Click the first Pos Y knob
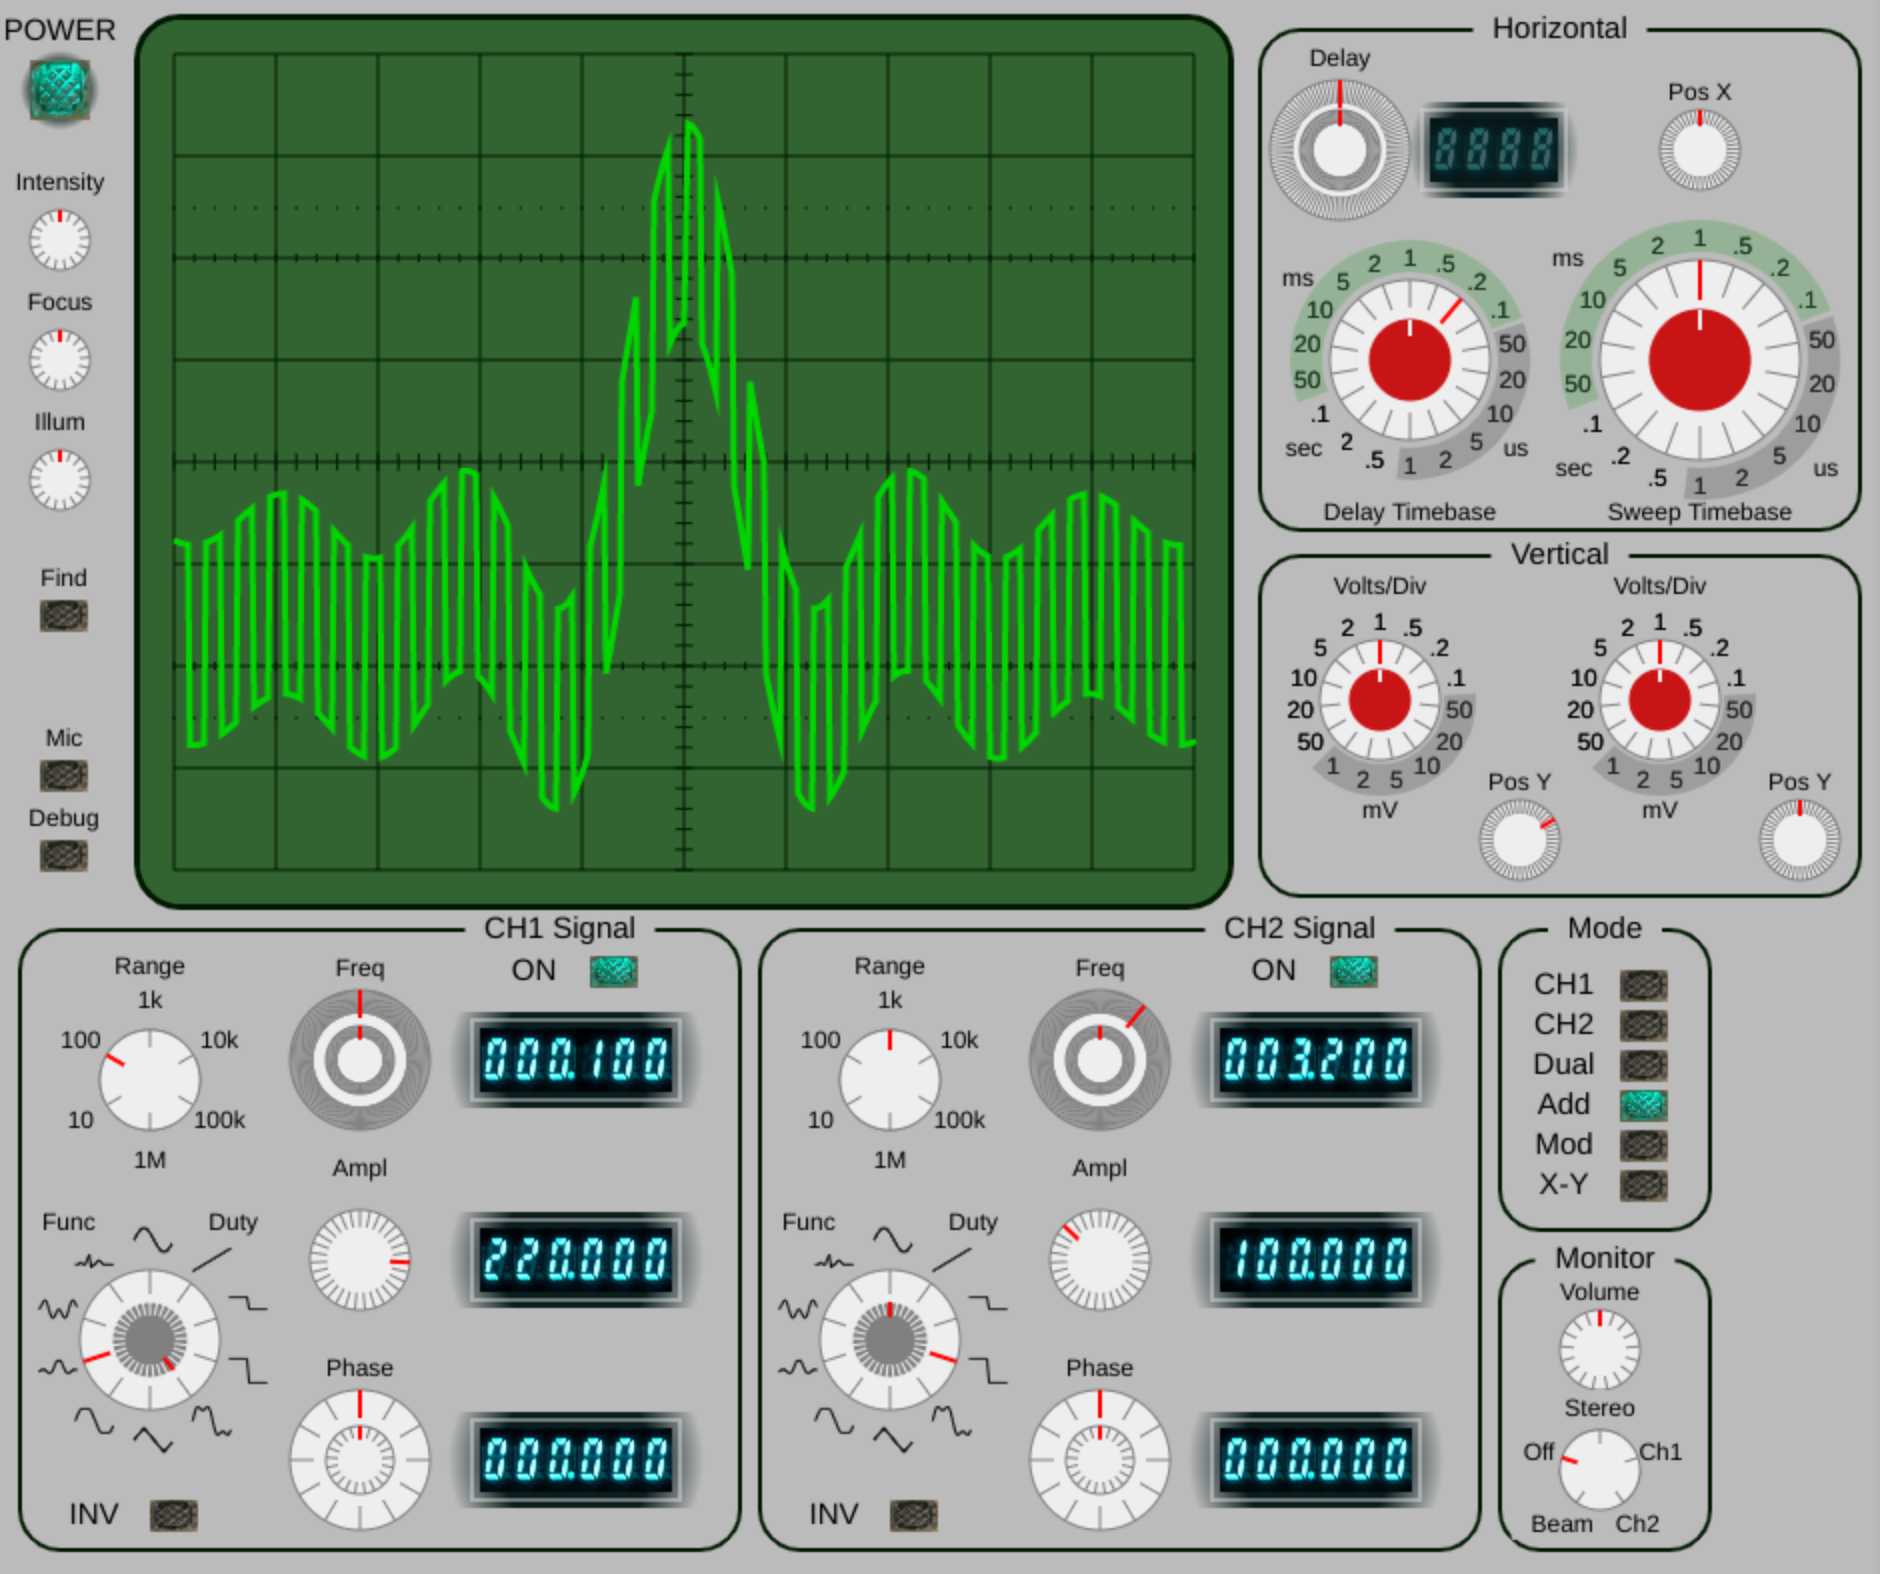 1519,840
